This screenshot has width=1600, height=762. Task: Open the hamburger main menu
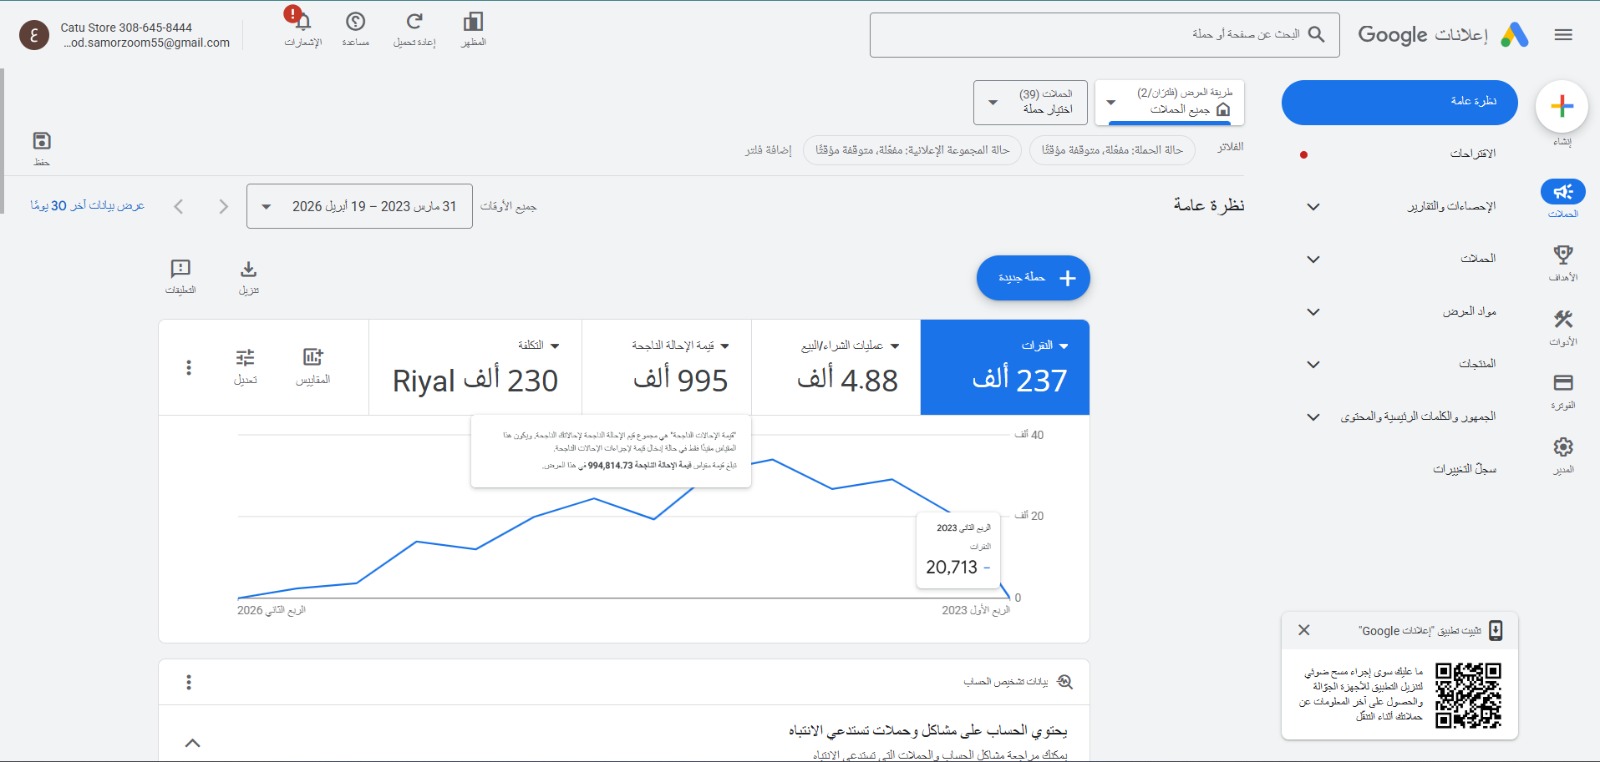[x=1564, y=35]
